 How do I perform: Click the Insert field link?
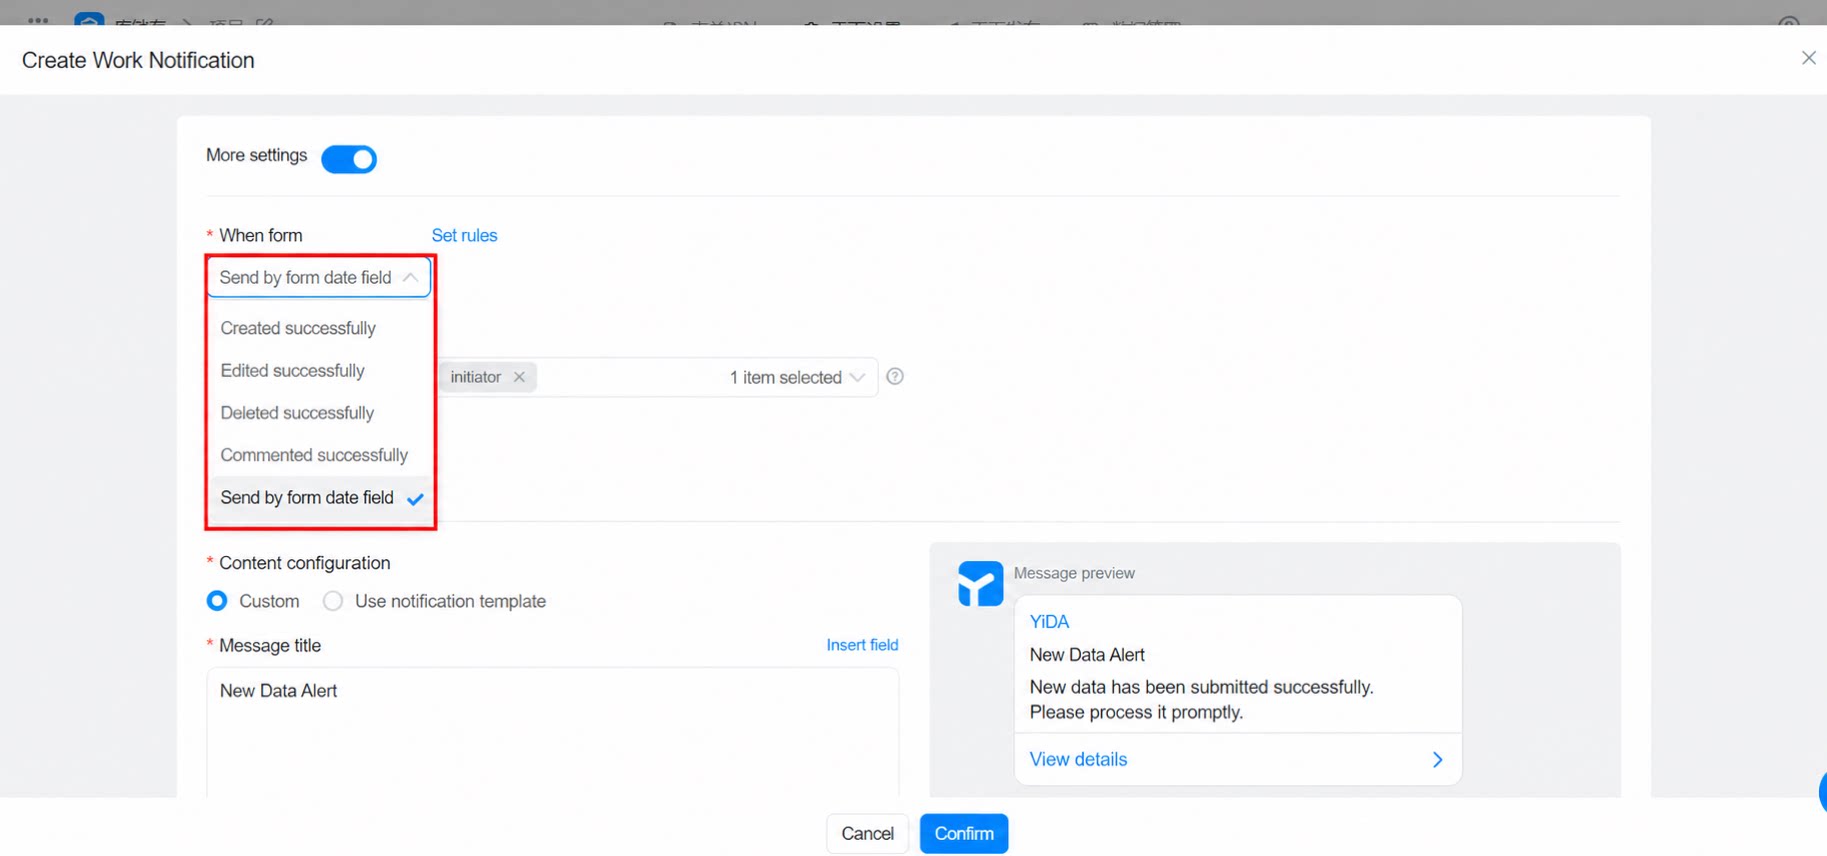(862, 645)
